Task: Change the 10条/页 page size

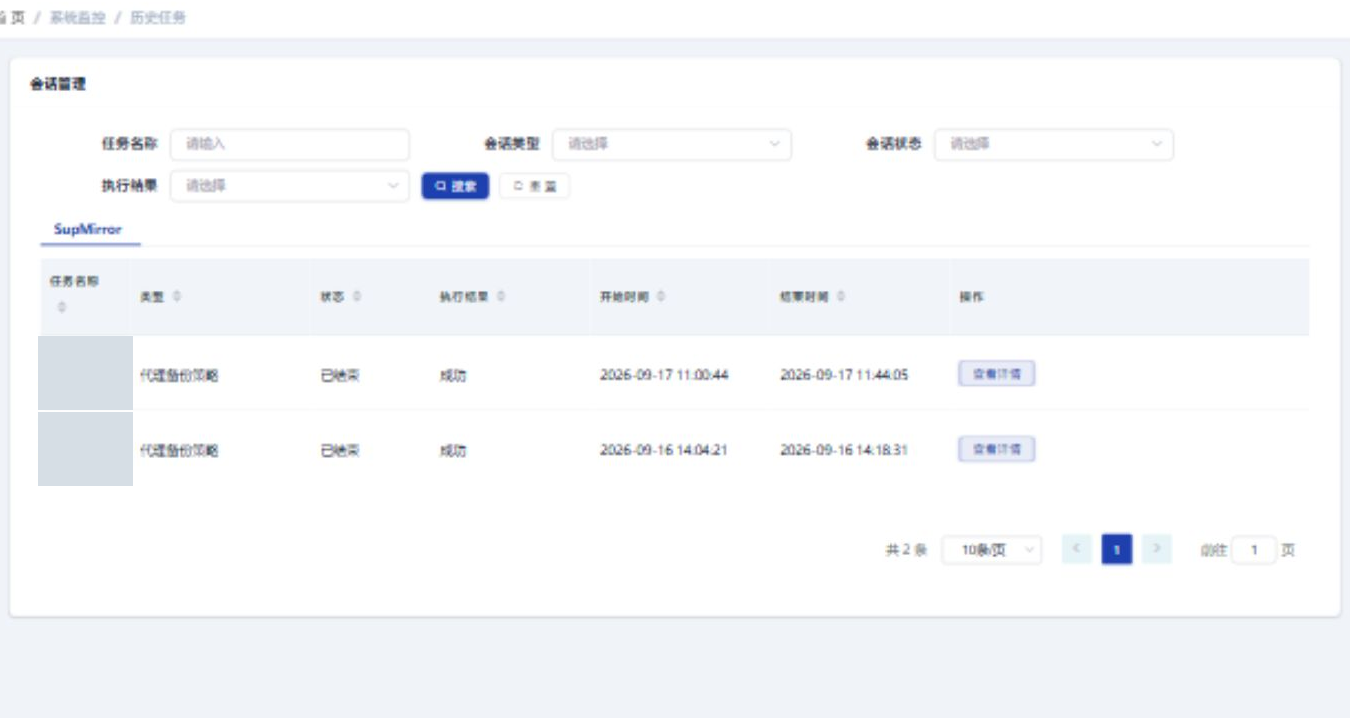Action: pyautogui.click(x=991, y=550)
